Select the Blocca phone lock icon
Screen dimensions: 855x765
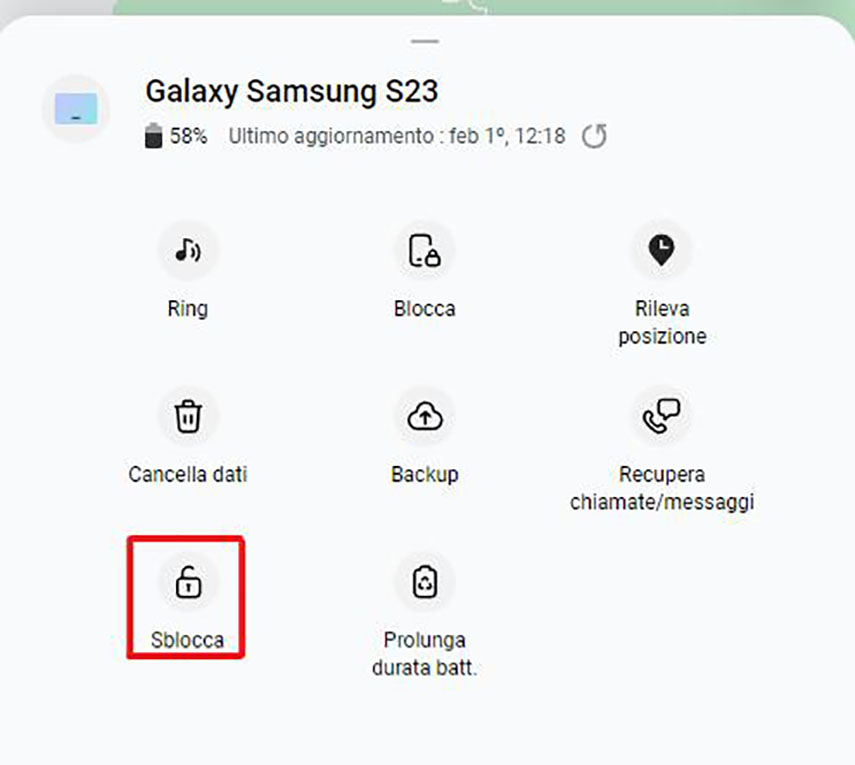[425, 251]
